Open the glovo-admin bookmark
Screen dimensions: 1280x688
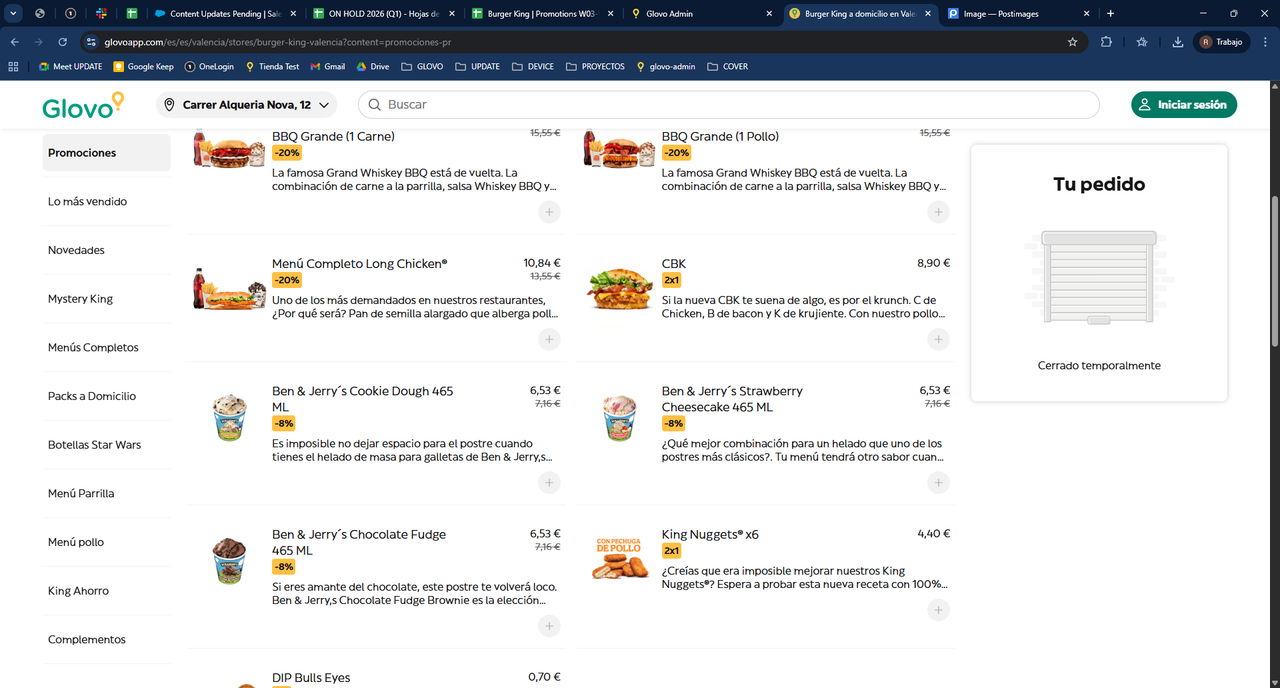(666, 67)
